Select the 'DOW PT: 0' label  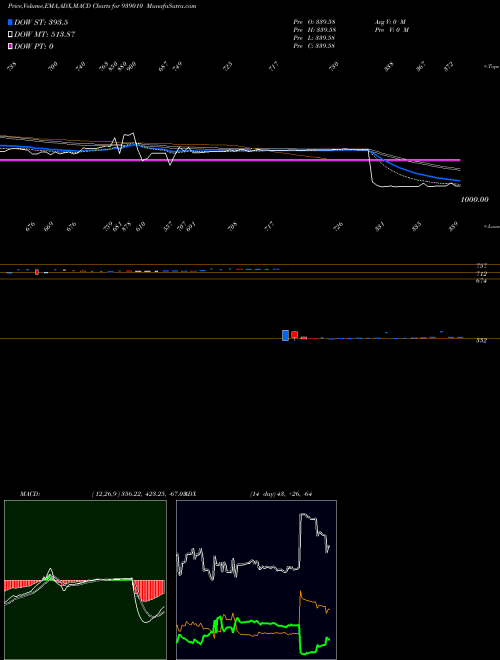pos(34,46)
